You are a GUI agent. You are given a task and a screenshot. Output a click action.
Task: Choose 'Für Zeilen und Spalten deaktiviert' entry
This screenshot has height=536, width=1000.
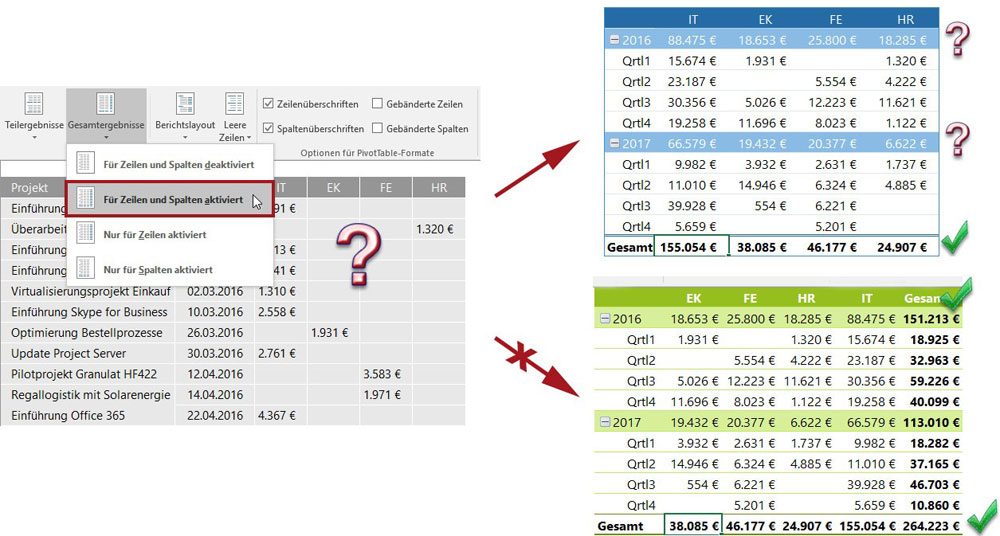[178, 164]
